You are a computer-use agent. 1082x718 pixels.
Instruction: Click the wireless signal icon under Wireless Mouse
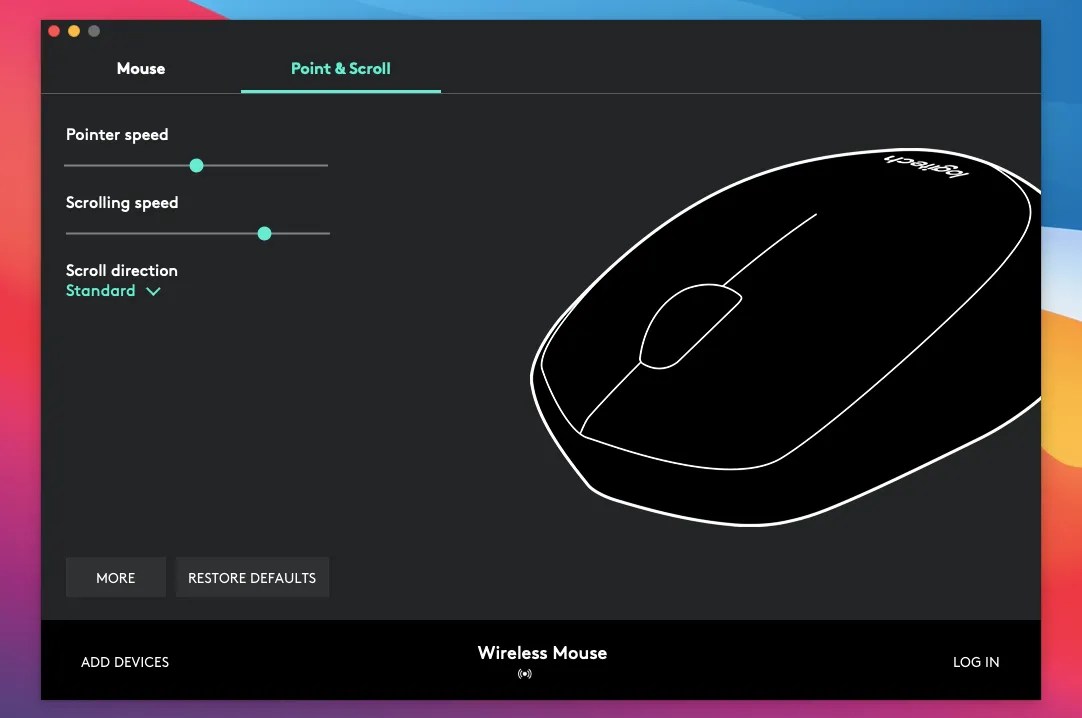pos(525,674)
